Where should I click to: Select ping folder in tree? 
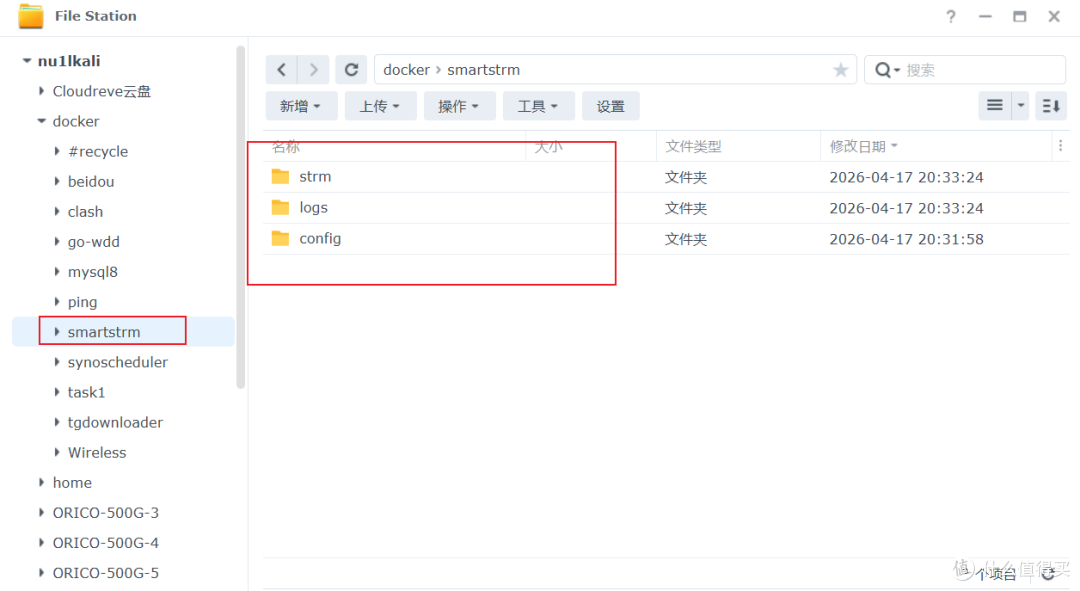point(82,302)
